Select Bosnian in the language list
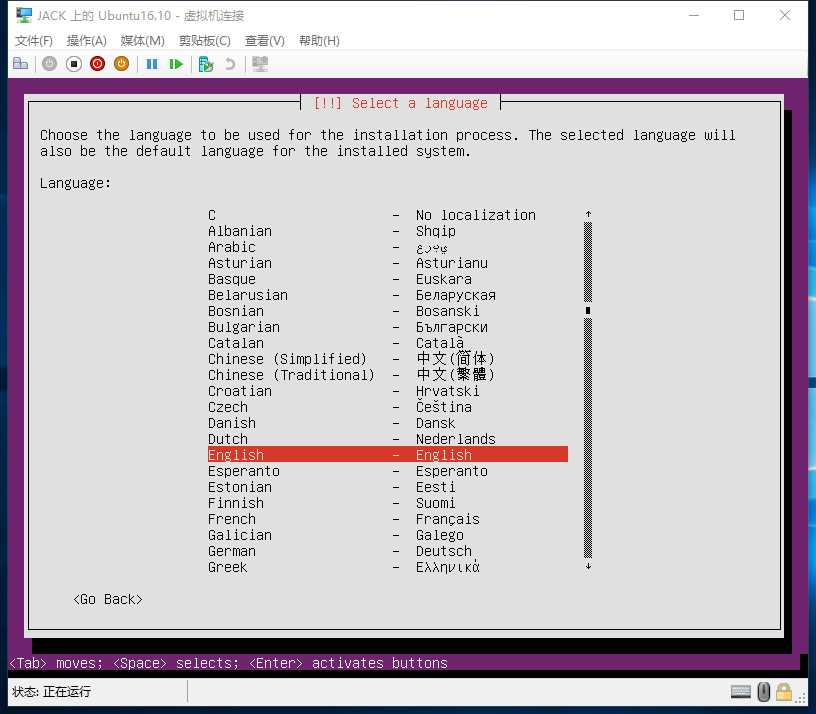 pos(388,311)
